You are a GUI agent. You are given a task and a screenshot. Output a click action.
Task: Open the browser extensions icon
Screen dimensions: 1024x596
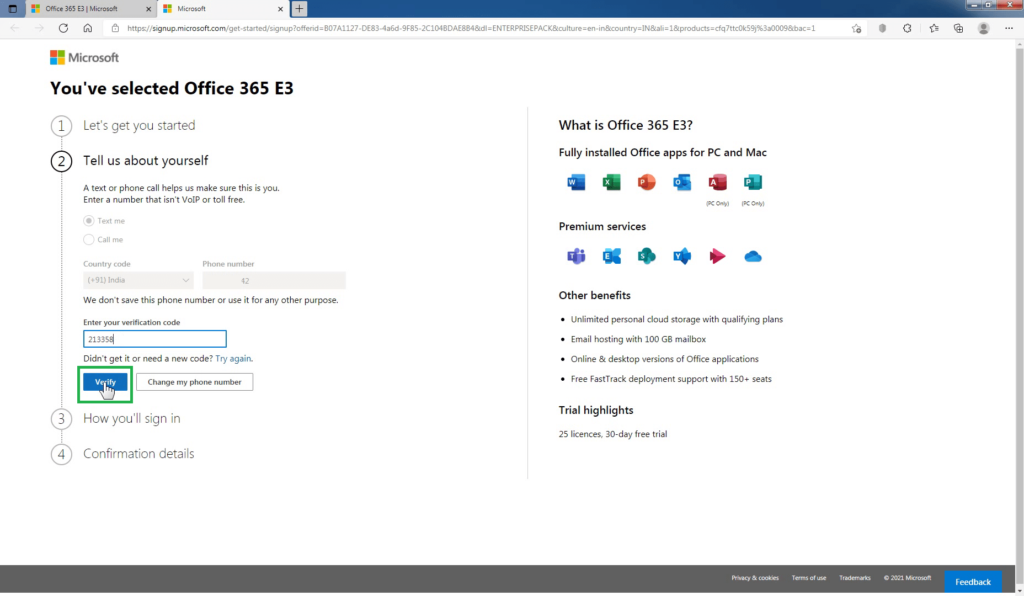(907, 28)
